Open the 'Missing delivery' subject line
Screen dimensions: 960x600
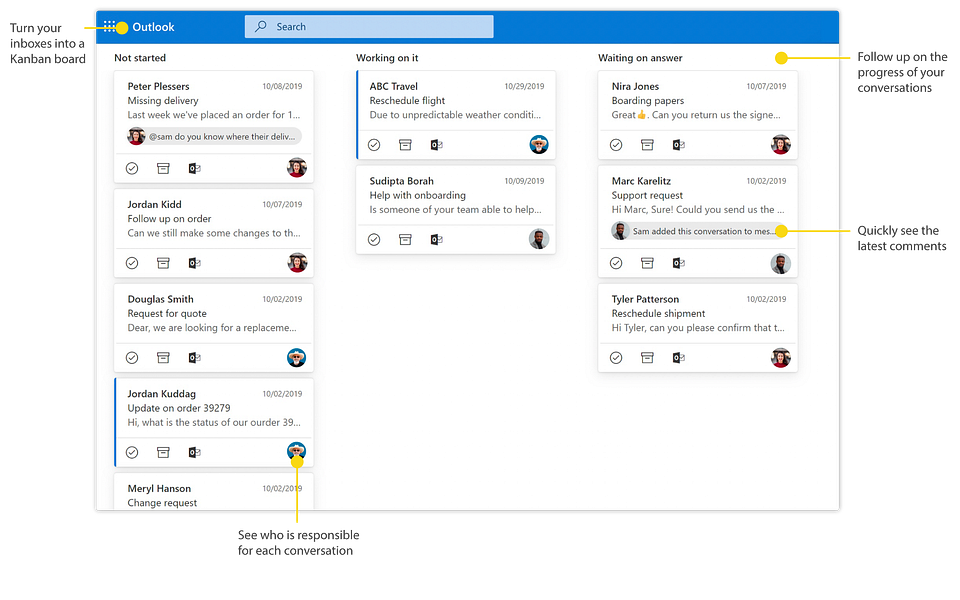click(x=163, y=100)
